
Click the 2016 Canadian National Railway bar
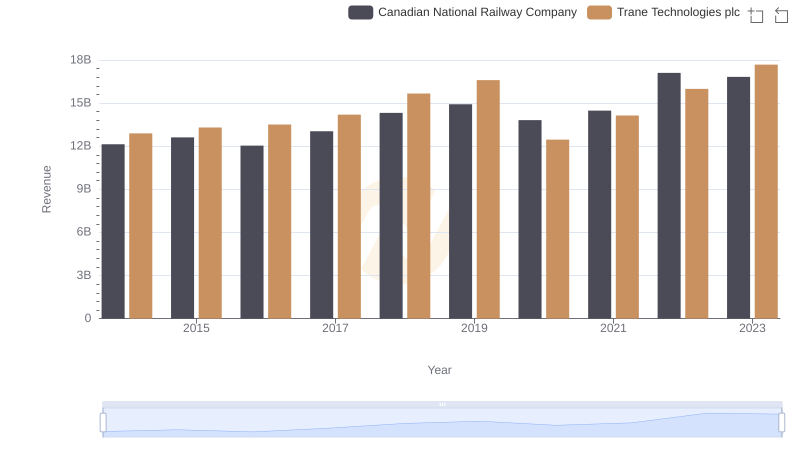[252, 232]
